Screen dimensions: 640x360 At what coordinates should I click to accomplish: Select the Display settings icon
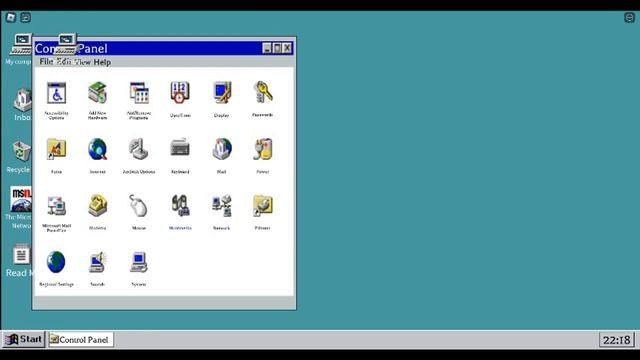(x=222, y=93)
